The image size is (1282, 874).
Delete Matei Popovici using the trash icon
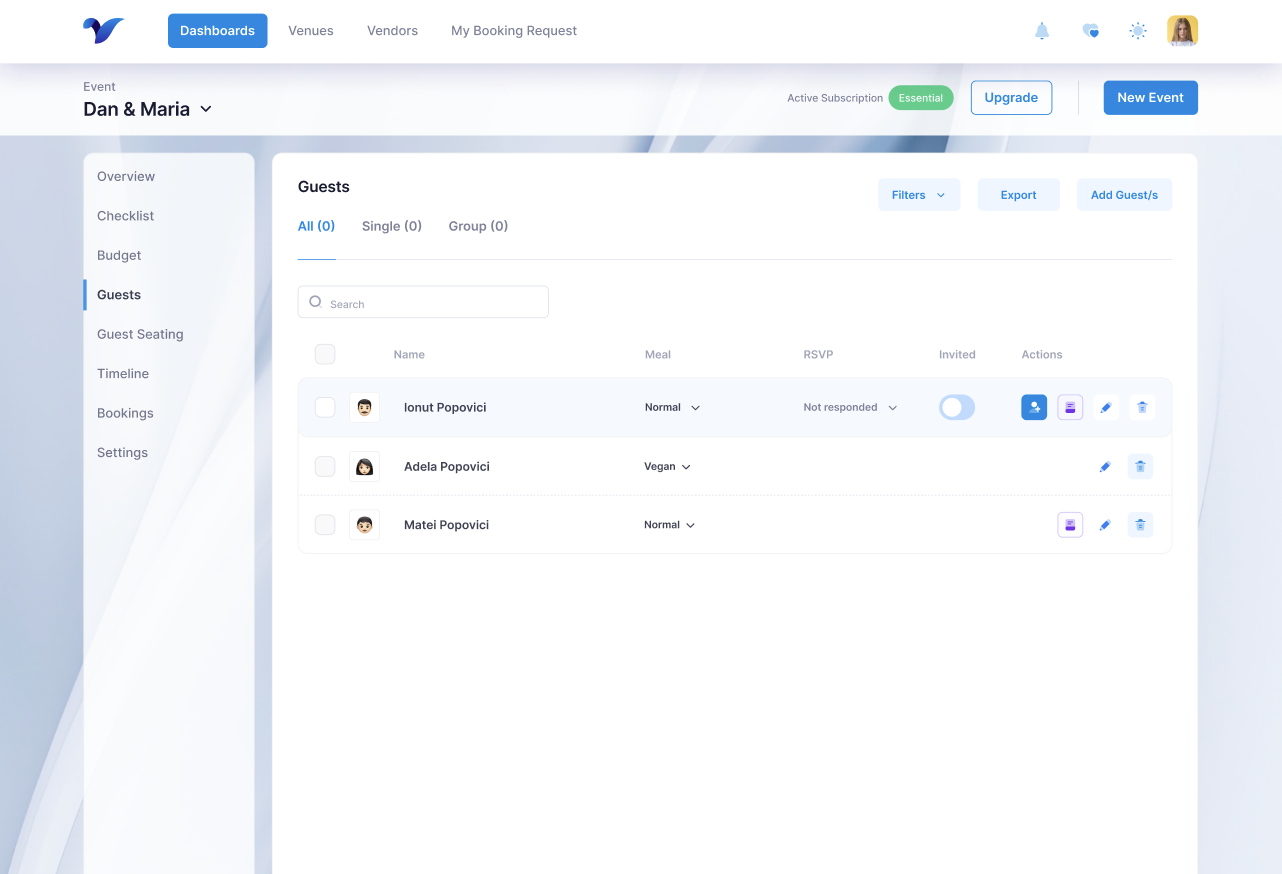[x=1141, y=525]
